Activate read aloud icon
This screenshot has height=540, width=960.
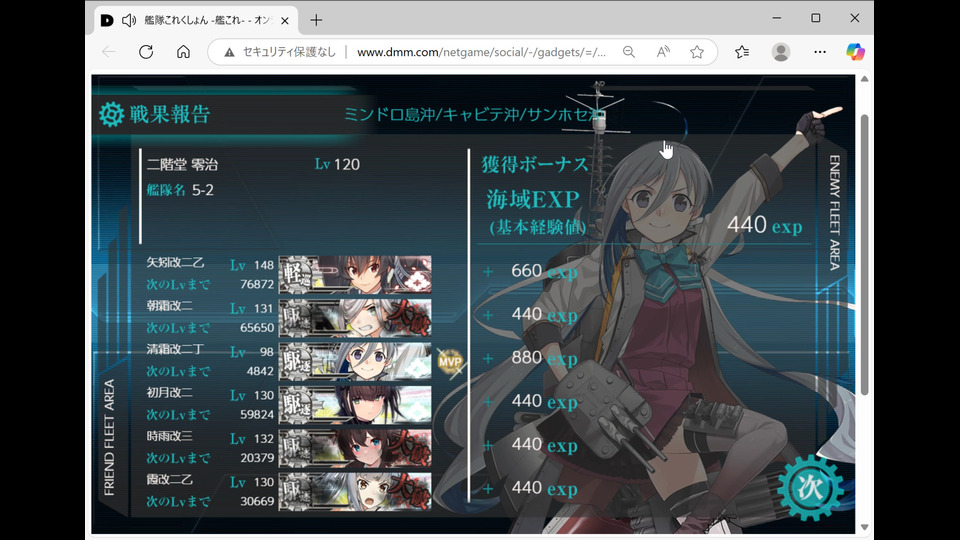tap(662, 52)
